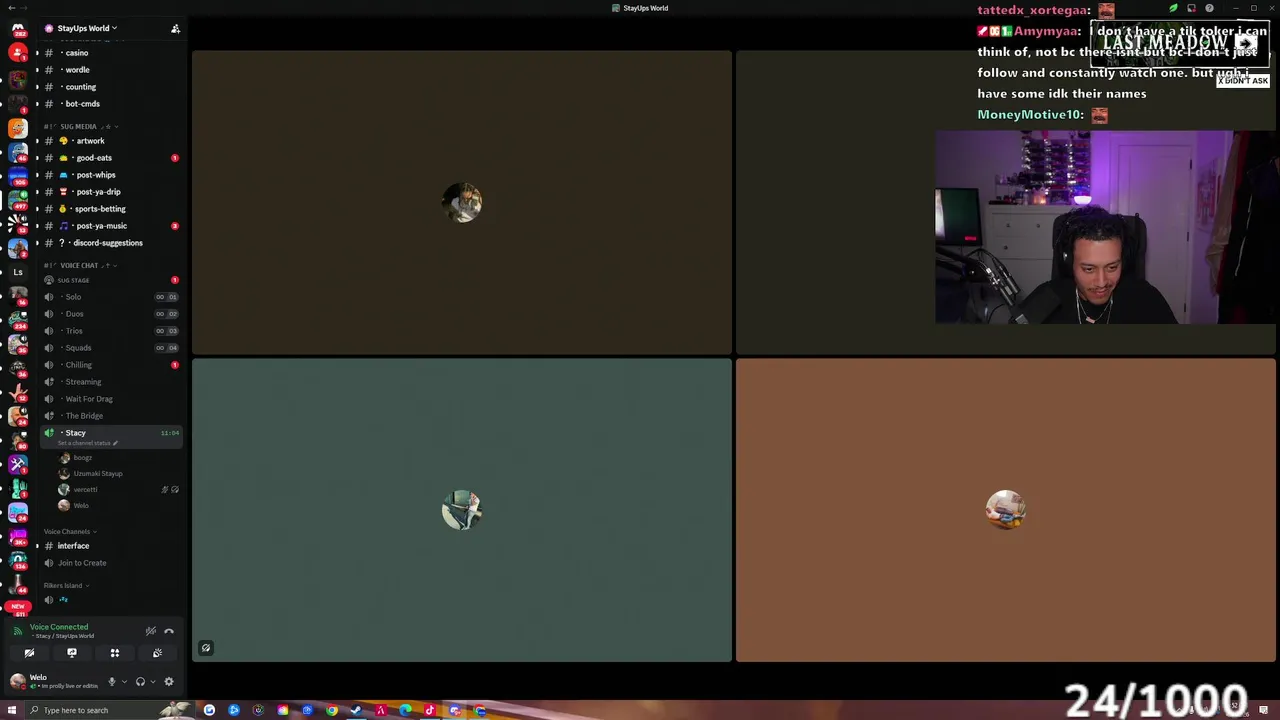Open Discord user settings gear
The width and height of the screenshot is (1280, 720).
169,682
